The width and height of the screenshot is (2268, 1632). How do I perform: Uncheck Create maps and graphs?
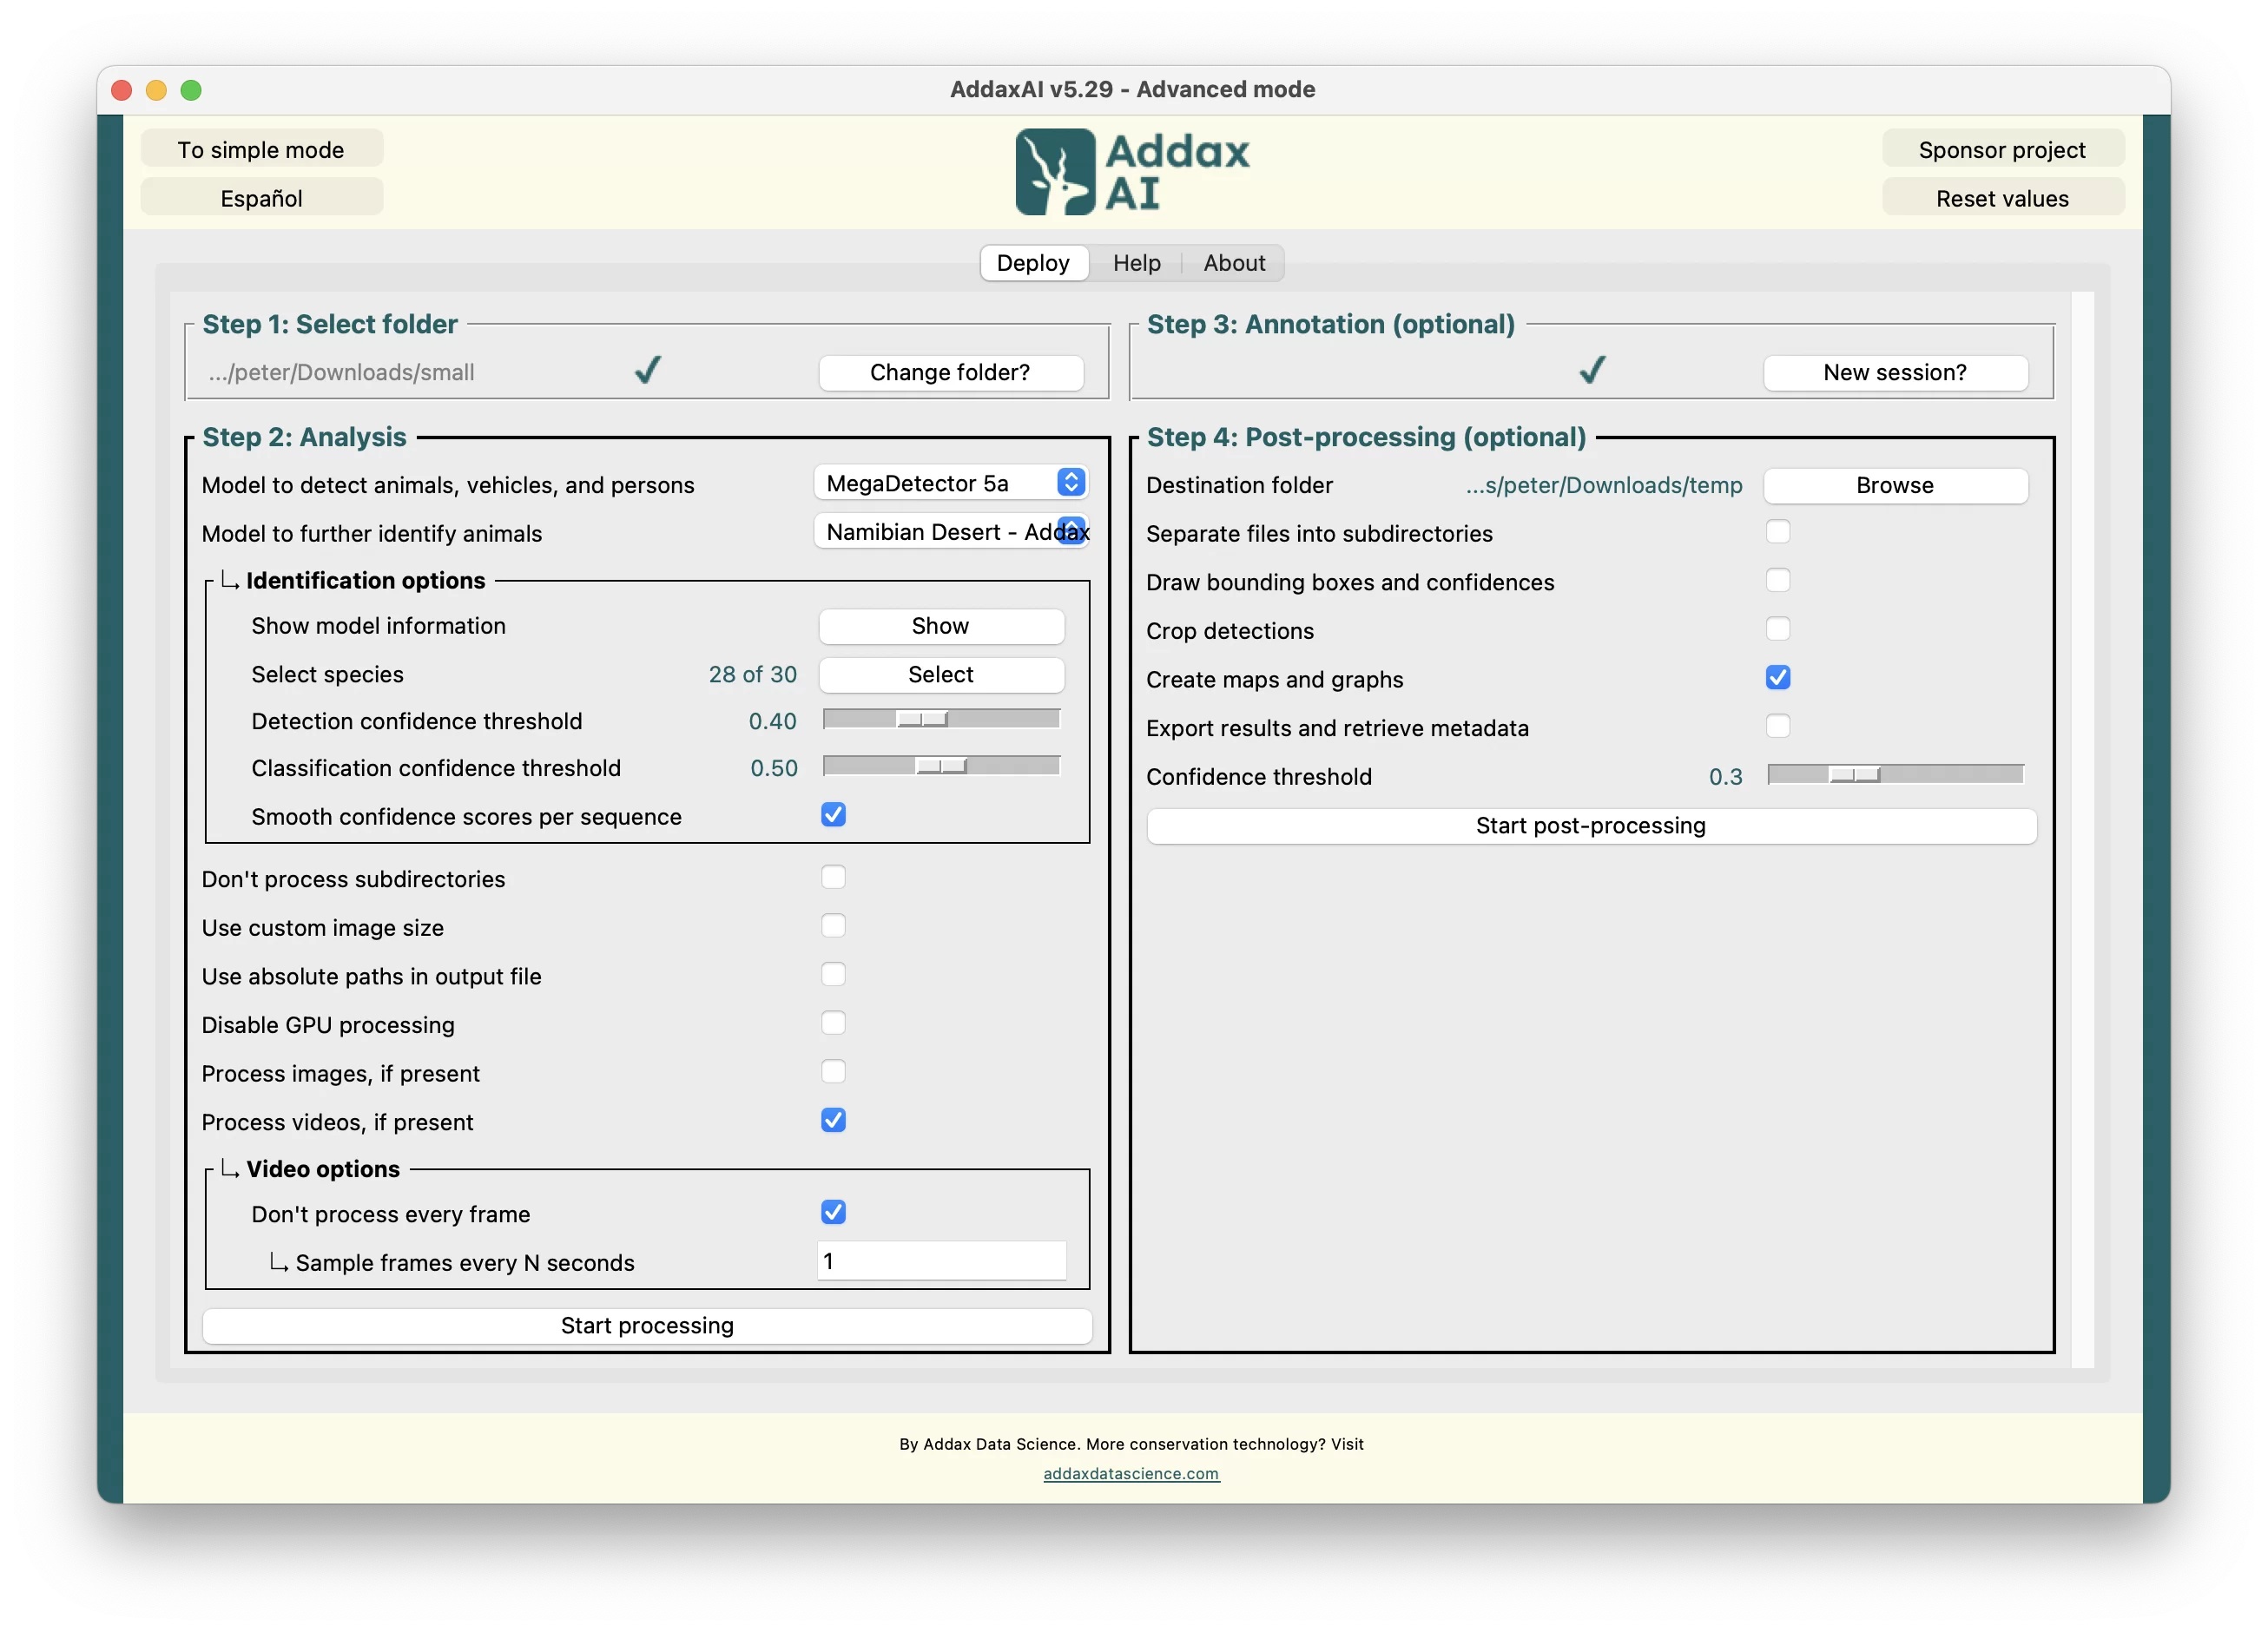(x=1777, y=678)
